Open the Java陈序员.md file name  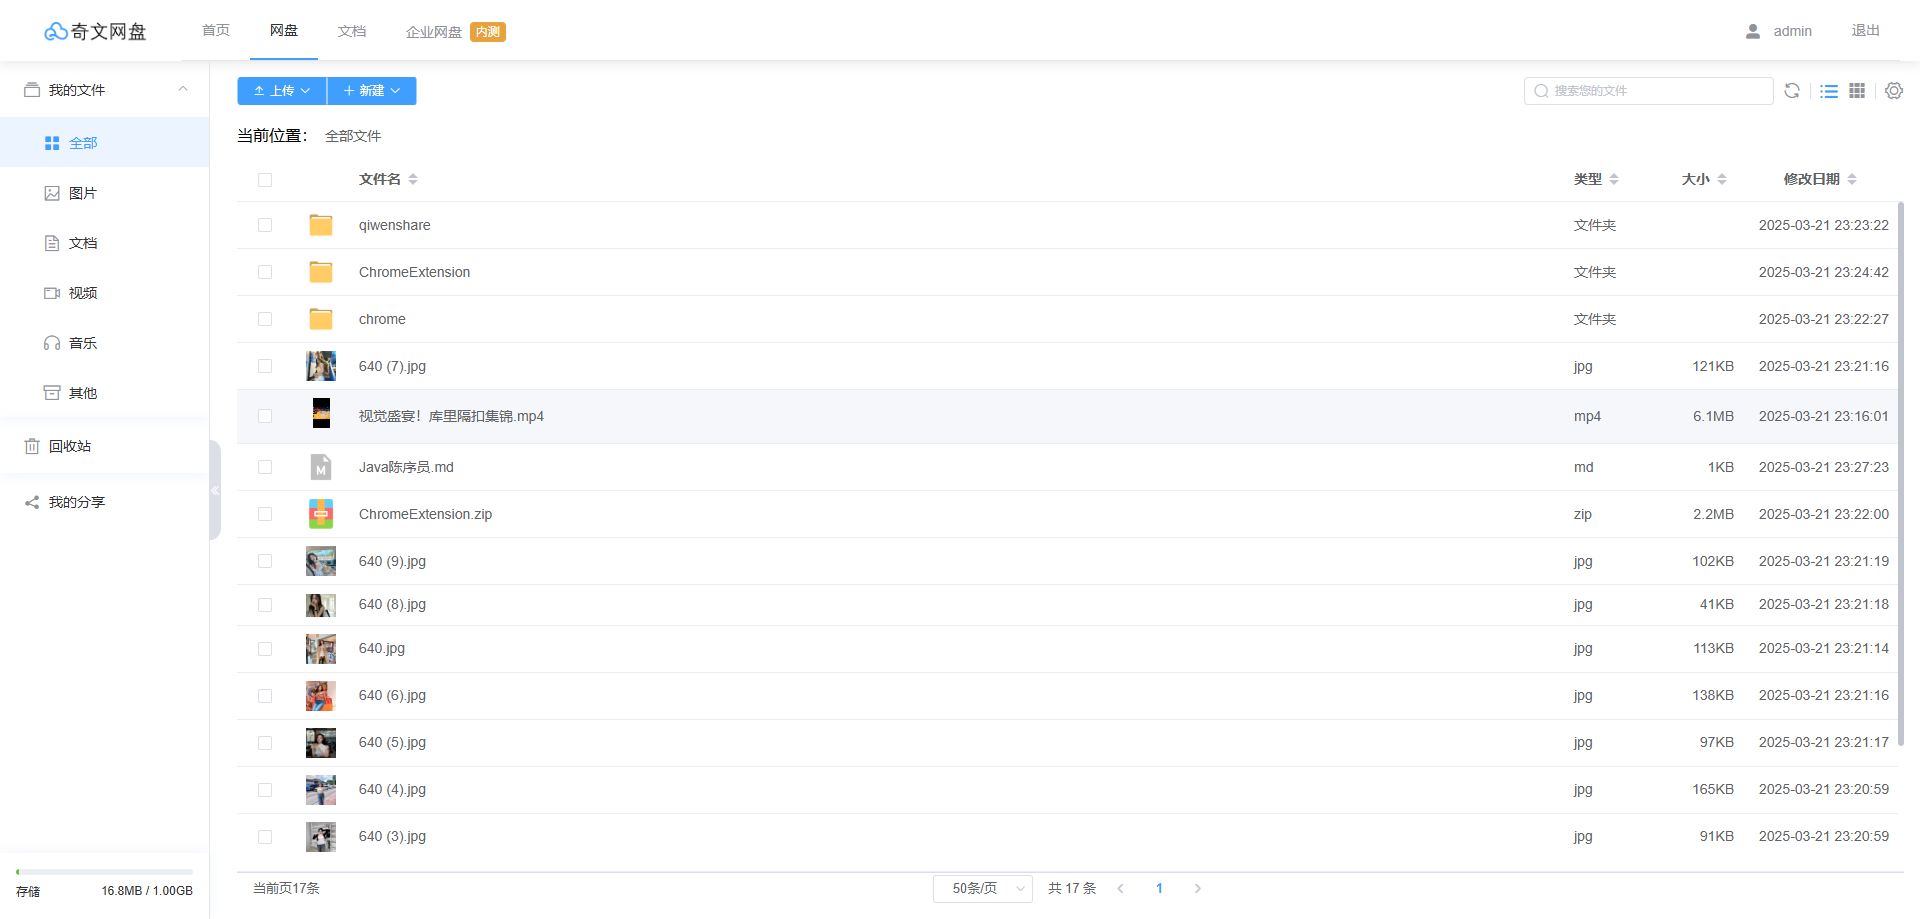point(406,467)
